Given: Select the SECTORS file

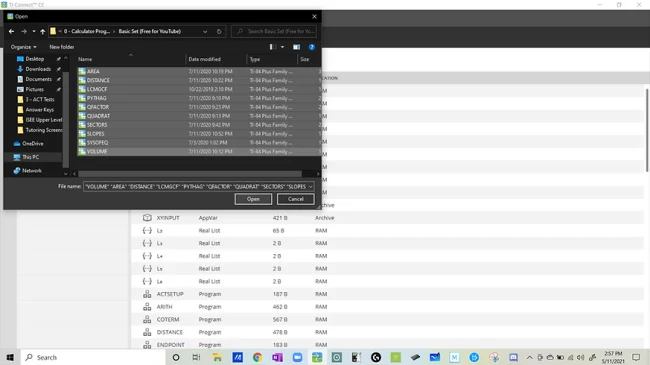Looking at the screenshot, I should pyautogui.click(x=199, y=125).
